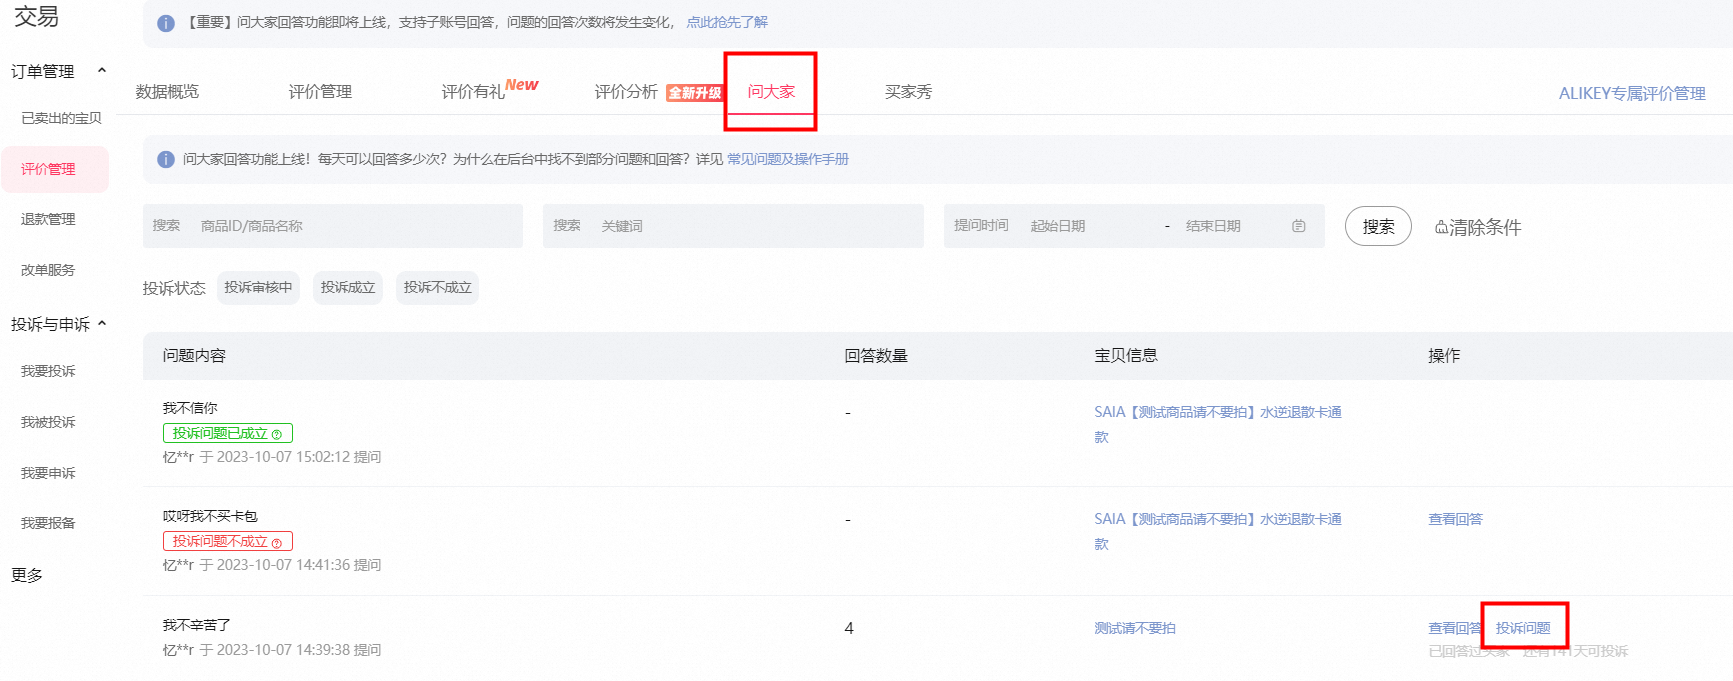The image size is (1733, 681).
Task: Open the 评价分析 tab
Action: pos(626,91)
